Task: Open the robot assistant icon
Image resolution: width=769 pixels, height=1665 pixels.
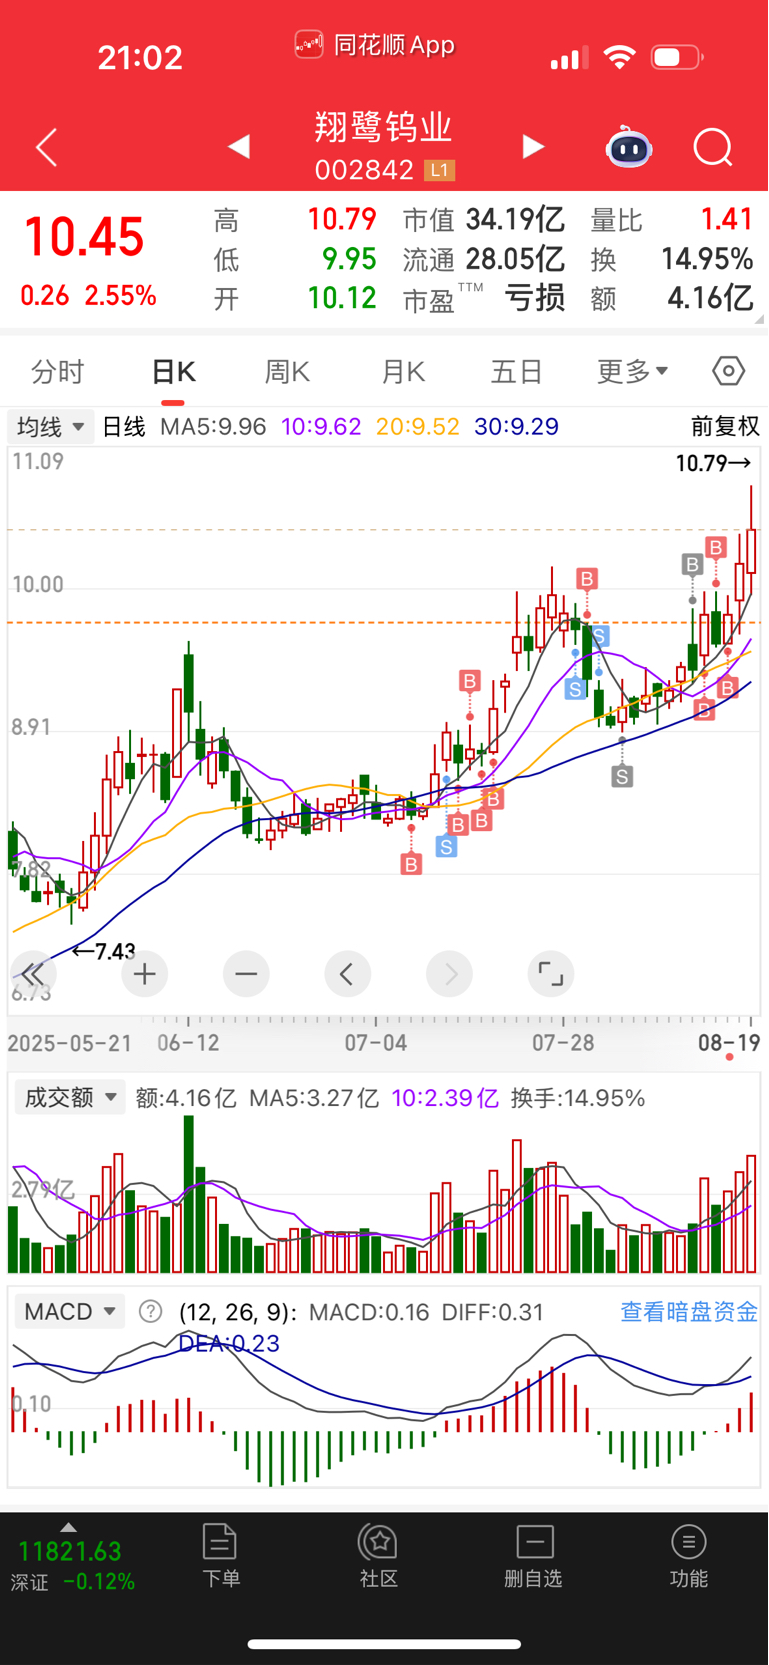Action: point(629,148)
